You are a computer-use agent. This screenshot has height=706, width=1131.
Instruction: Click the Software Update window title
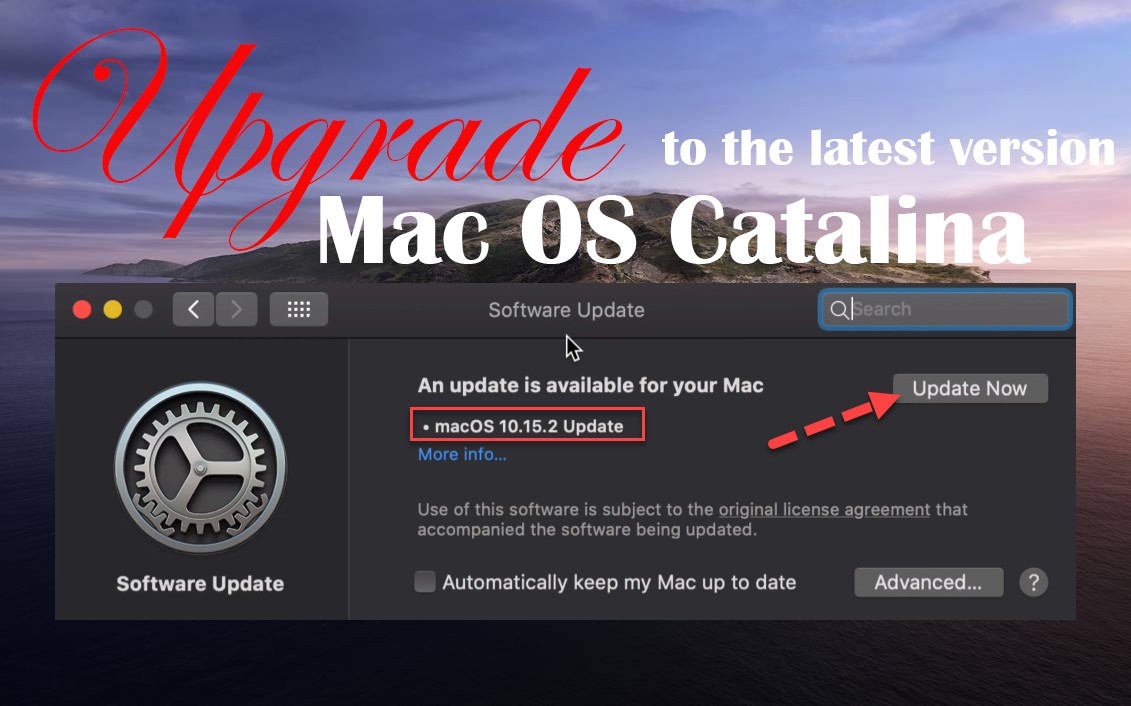pos(566,310)
